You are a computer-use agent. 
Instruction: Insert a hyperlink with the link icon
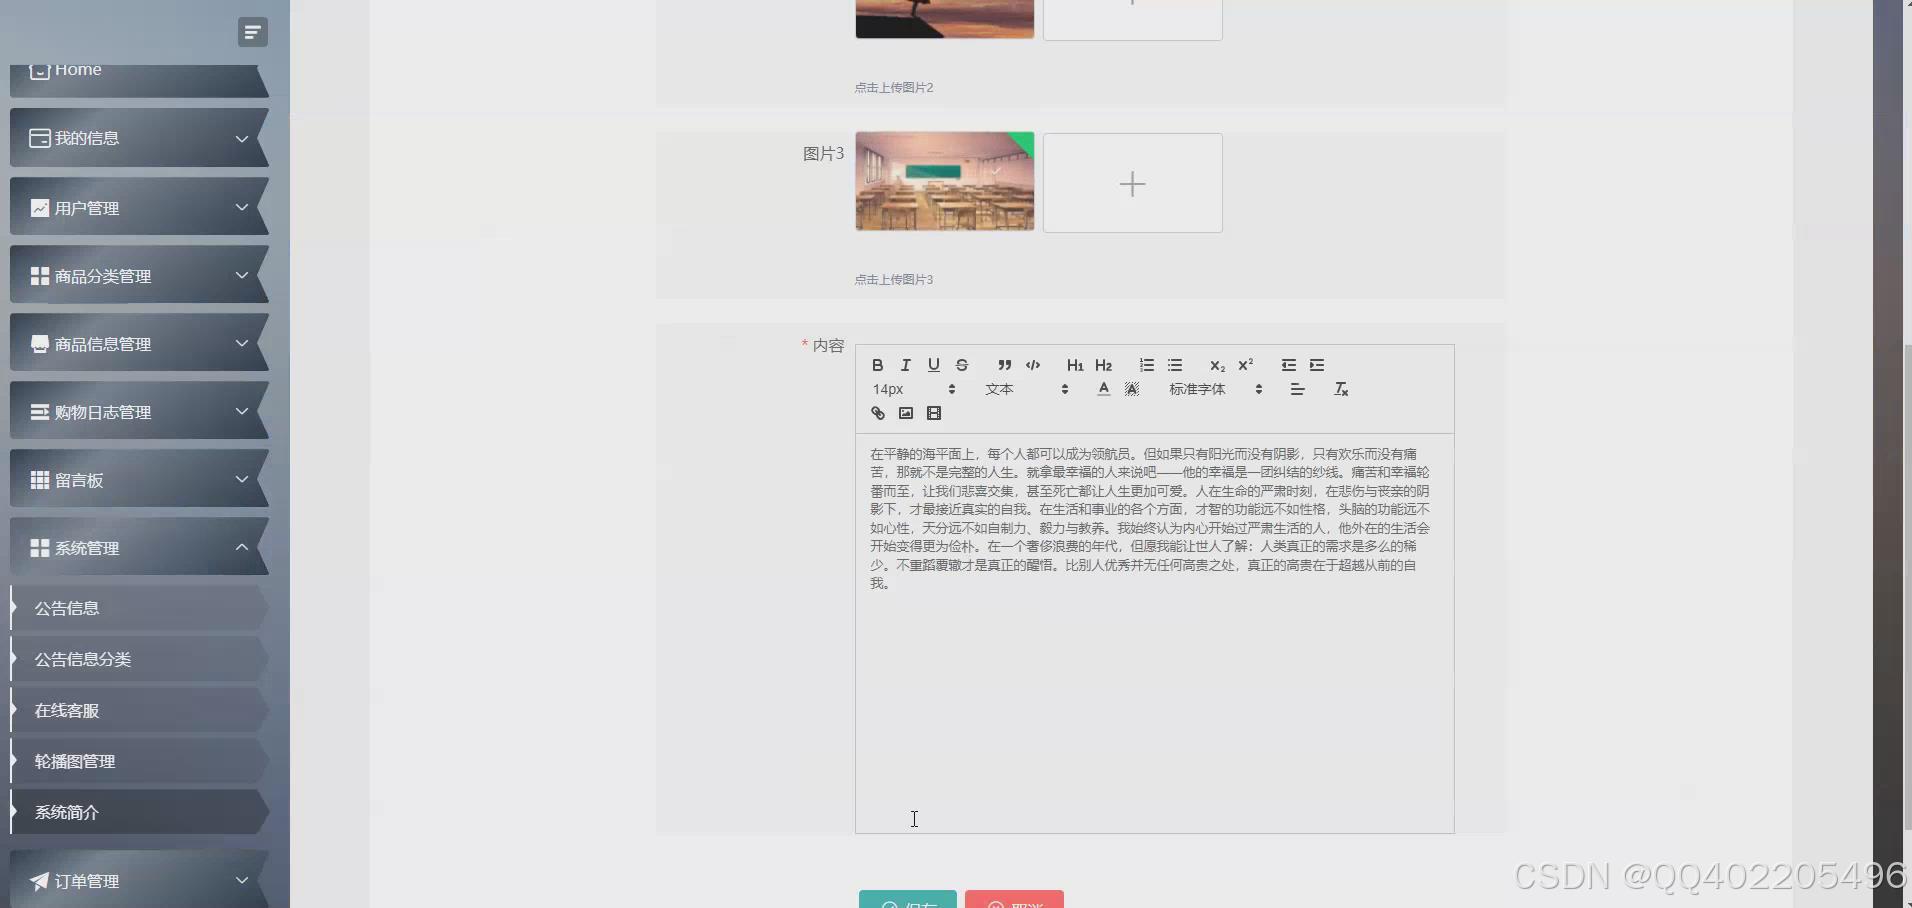[x=877, y=413]
